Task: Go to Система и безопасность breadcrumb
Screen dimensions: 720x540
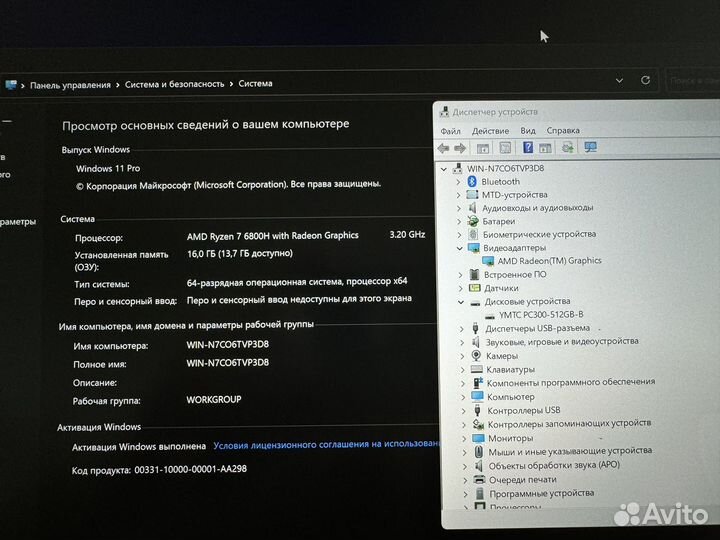Action: click(x=174, y=84)
